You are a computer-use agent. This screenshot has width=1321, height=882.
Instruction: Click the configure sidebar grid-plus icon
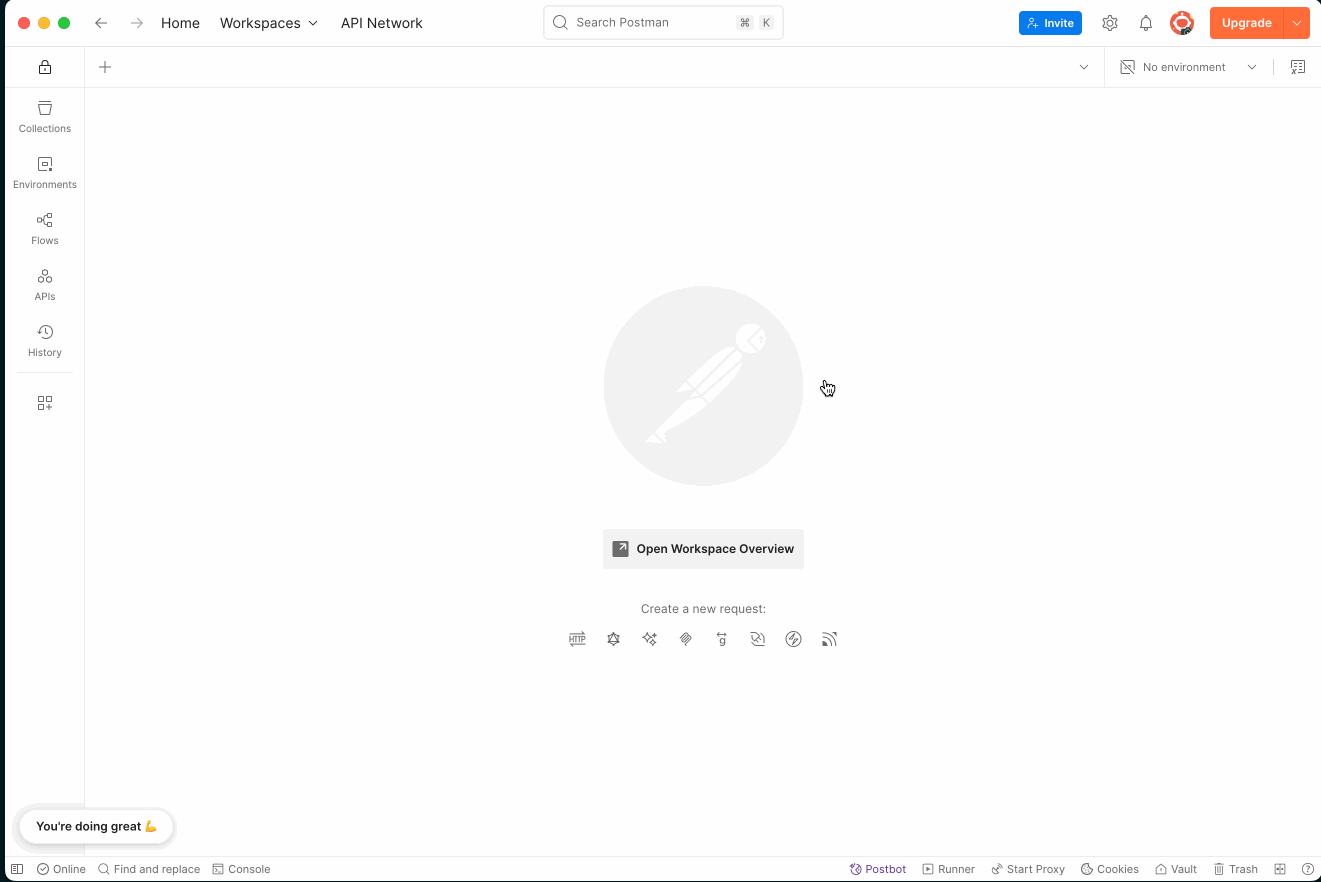tap(45, 403)
